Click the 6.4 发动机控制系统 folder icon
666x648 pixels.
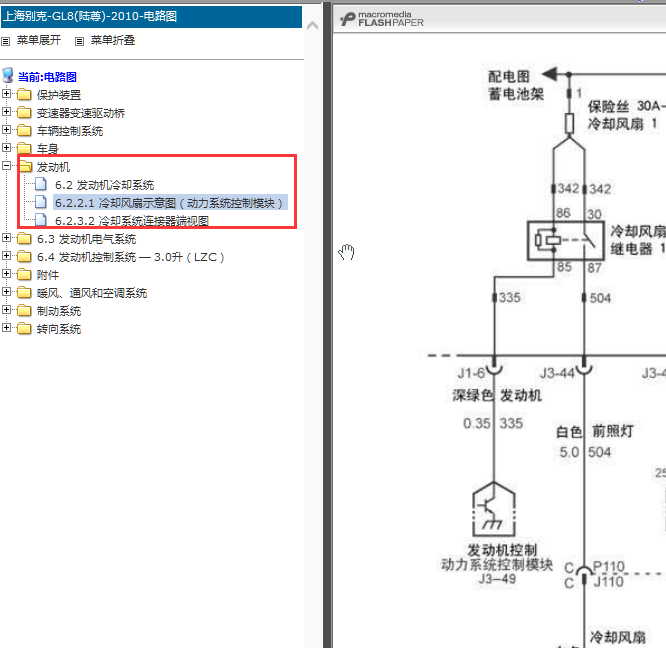pos(24,256)
